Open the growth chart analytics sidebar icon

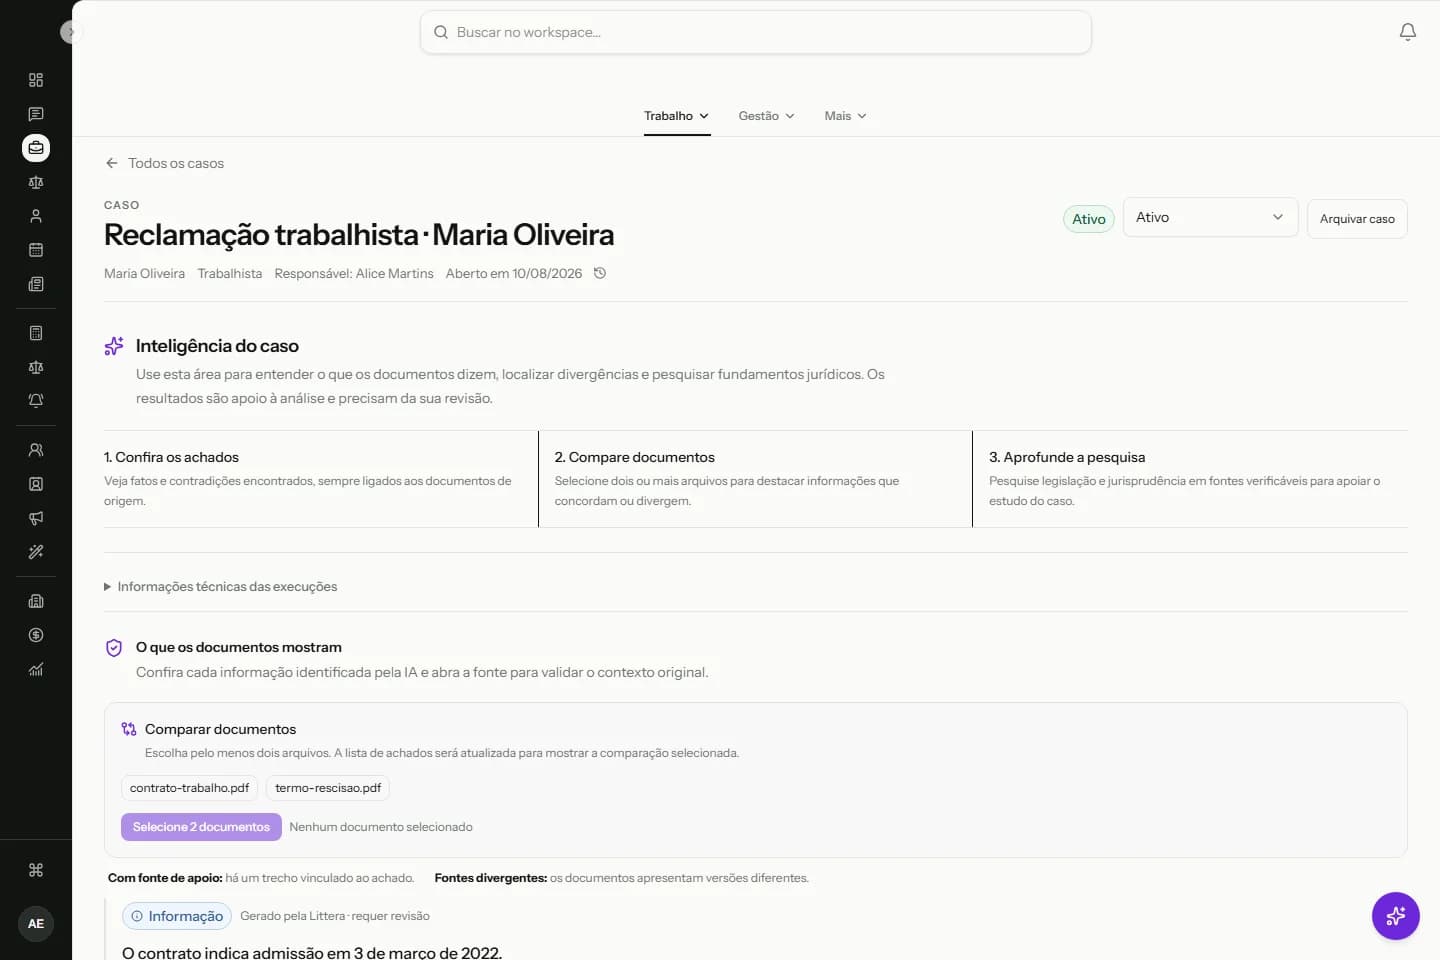[x=36, y=669]
